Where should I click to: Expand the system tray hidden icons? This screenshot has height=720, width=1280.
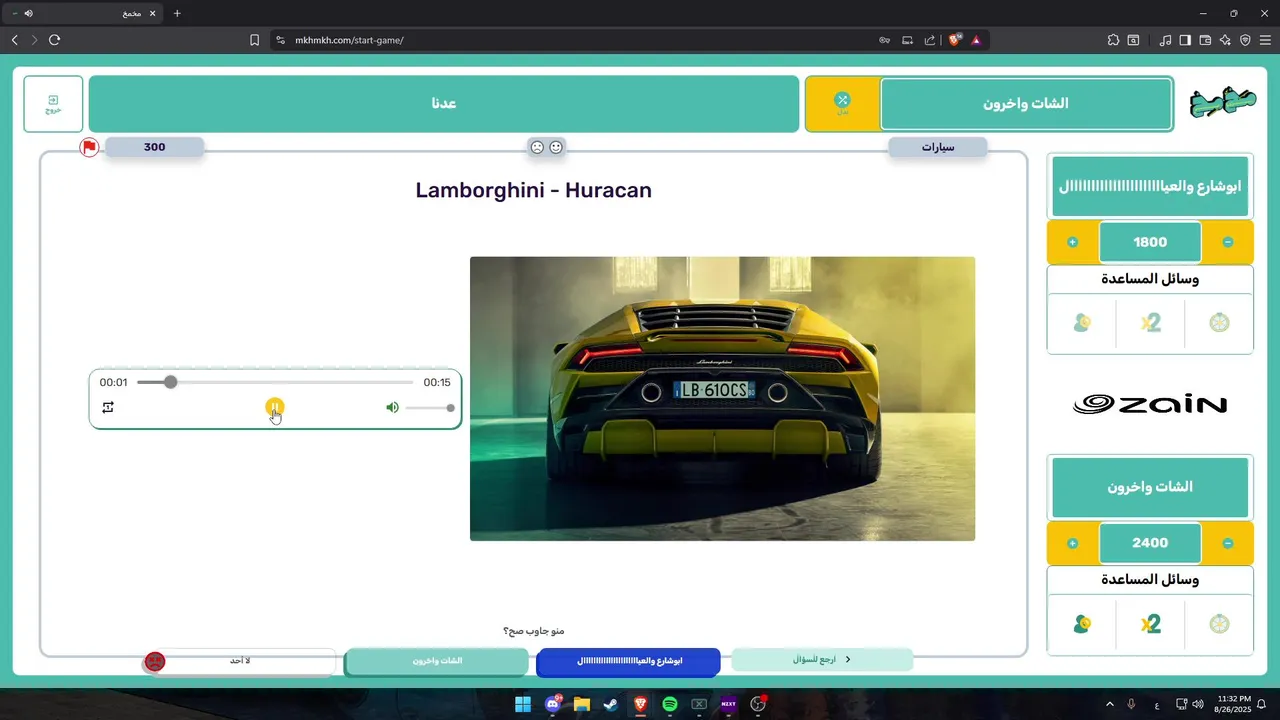pos(1109,704)
